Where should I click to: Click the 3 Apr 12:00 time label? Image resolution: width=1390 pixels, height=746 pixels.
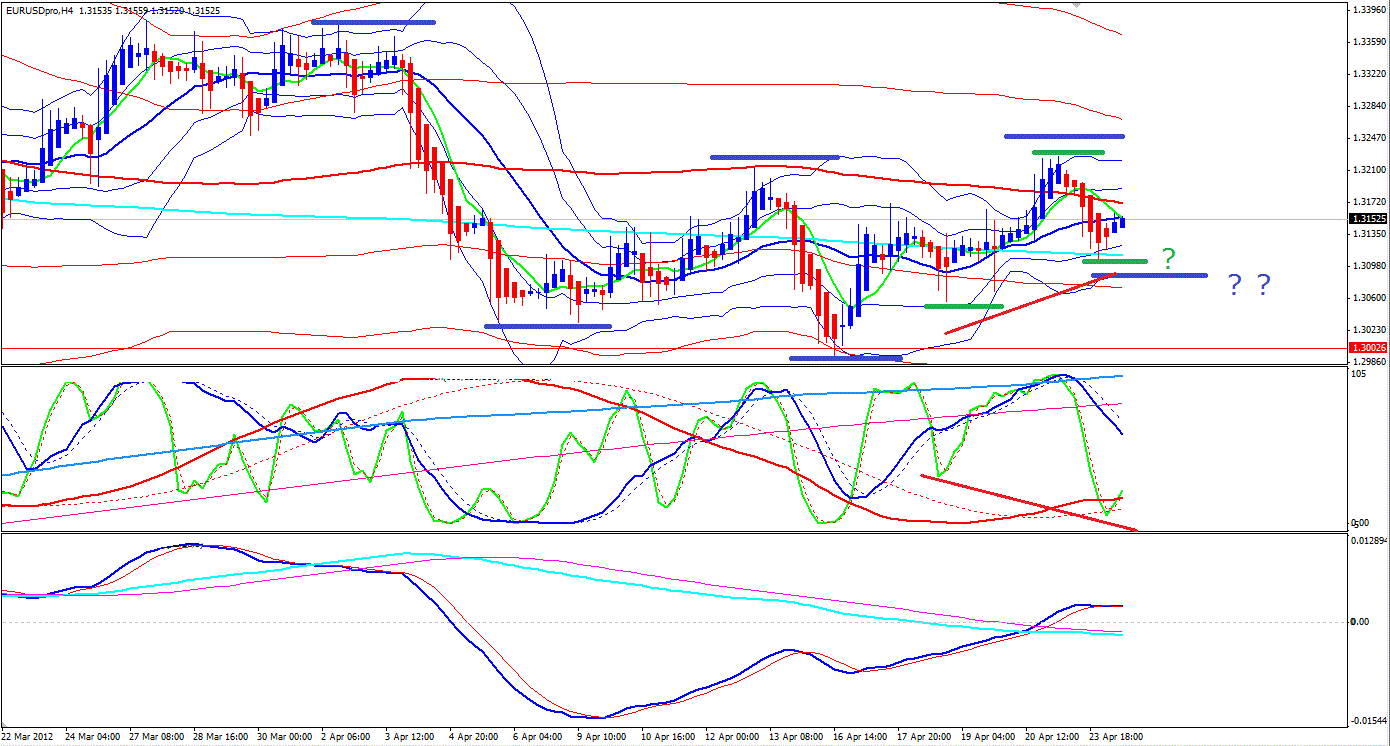412,736
